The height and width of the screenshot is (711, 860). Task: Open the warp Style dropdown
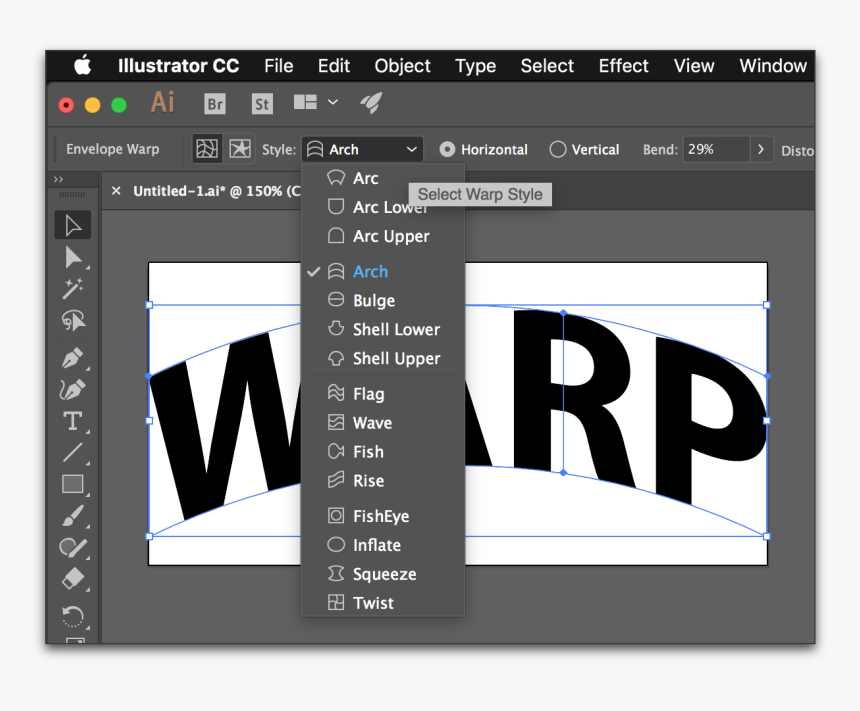coord(362,148)
